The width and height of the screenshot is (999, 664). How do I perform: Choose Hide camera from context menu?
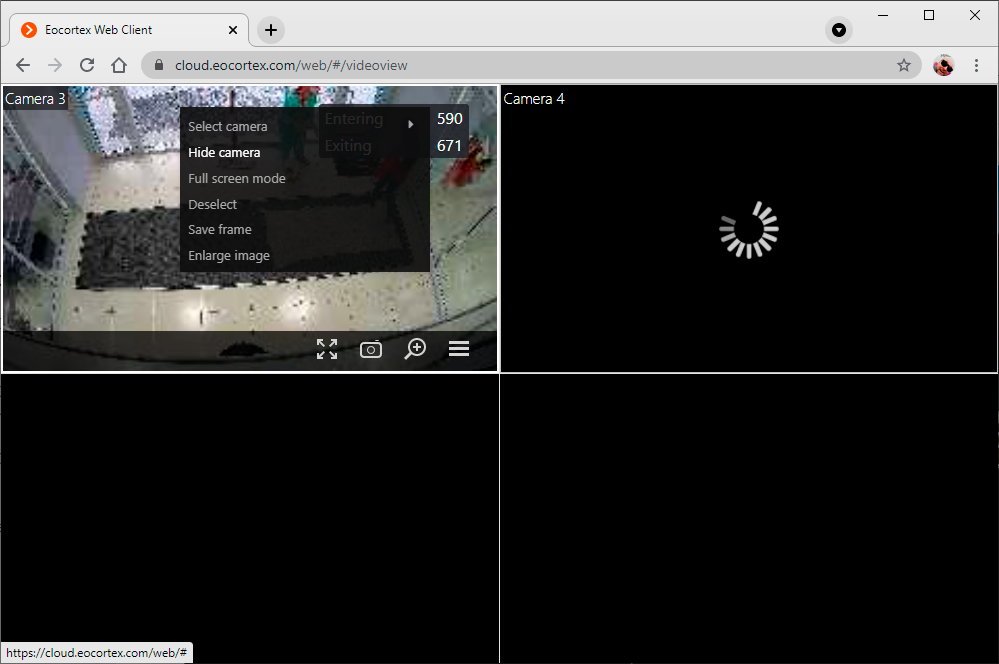coord(224,153)
